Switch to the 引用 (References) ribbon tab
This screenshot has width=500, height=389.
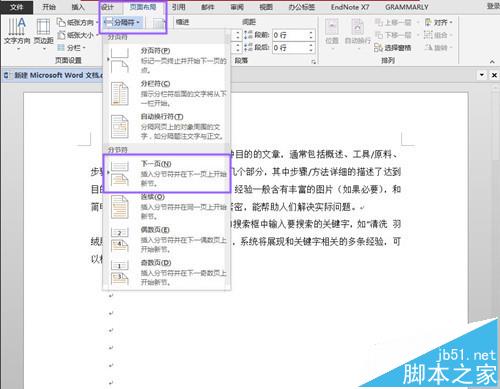(179, 7)
